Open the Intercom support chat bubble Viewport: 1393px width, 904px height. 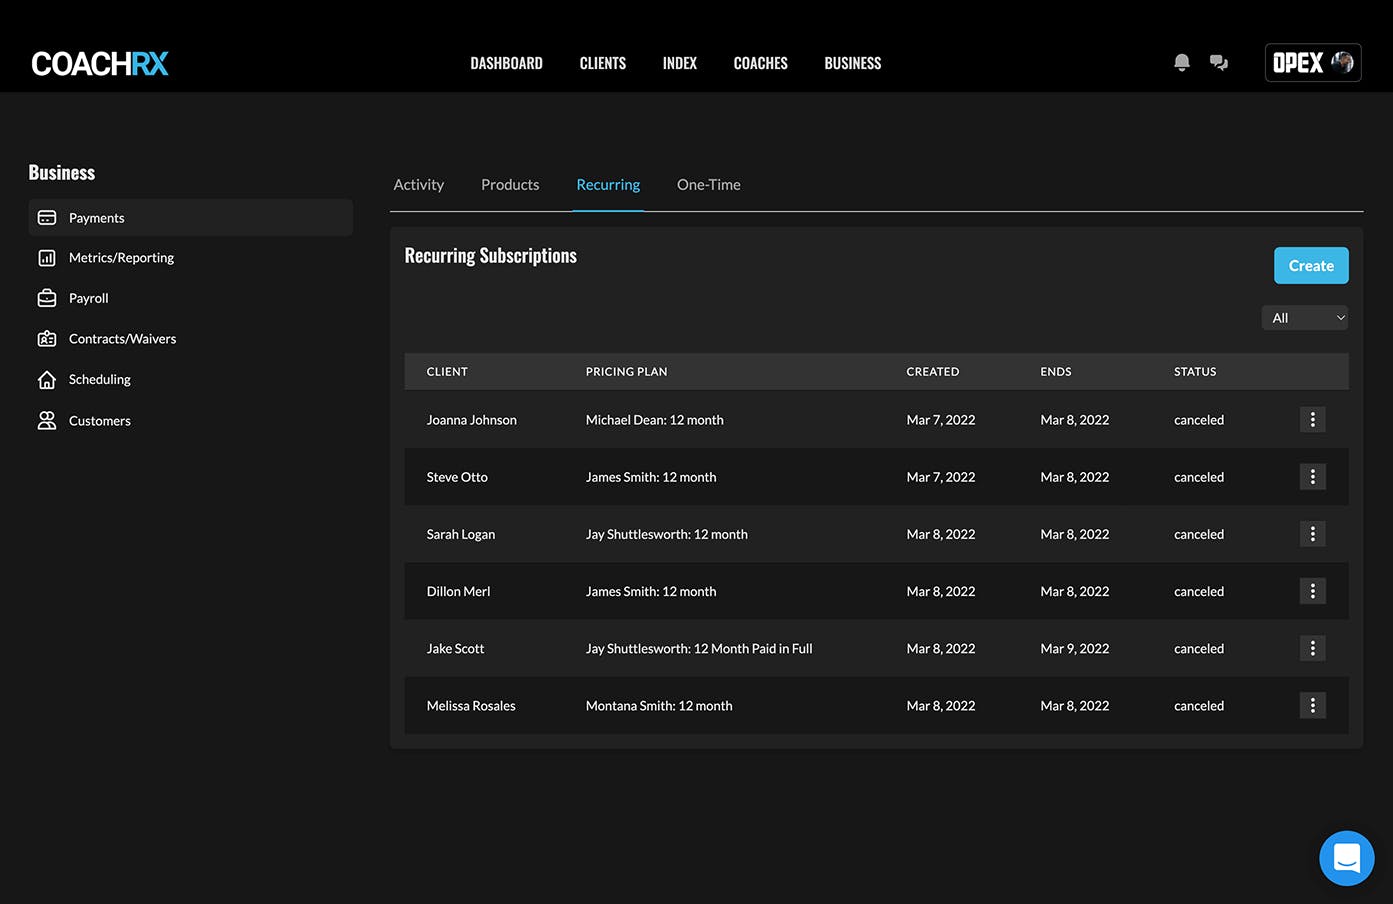pos(1346,858)
